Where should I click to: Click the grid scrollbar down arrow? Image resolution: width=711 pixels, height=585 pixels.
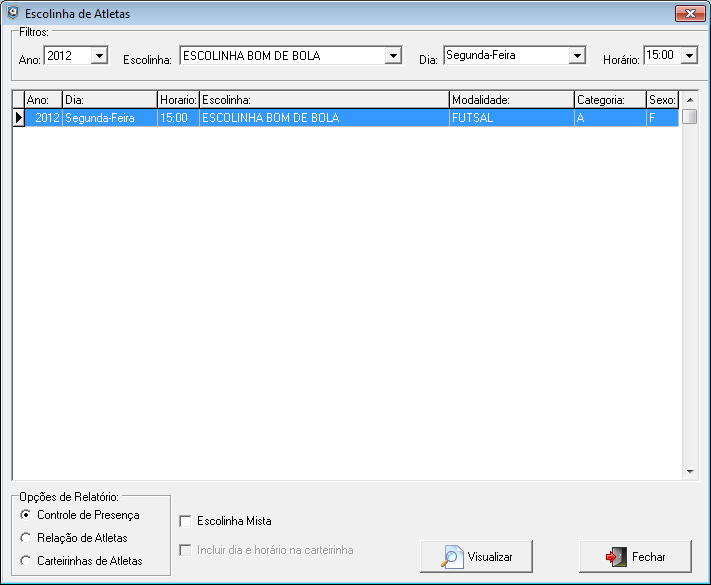690,472
